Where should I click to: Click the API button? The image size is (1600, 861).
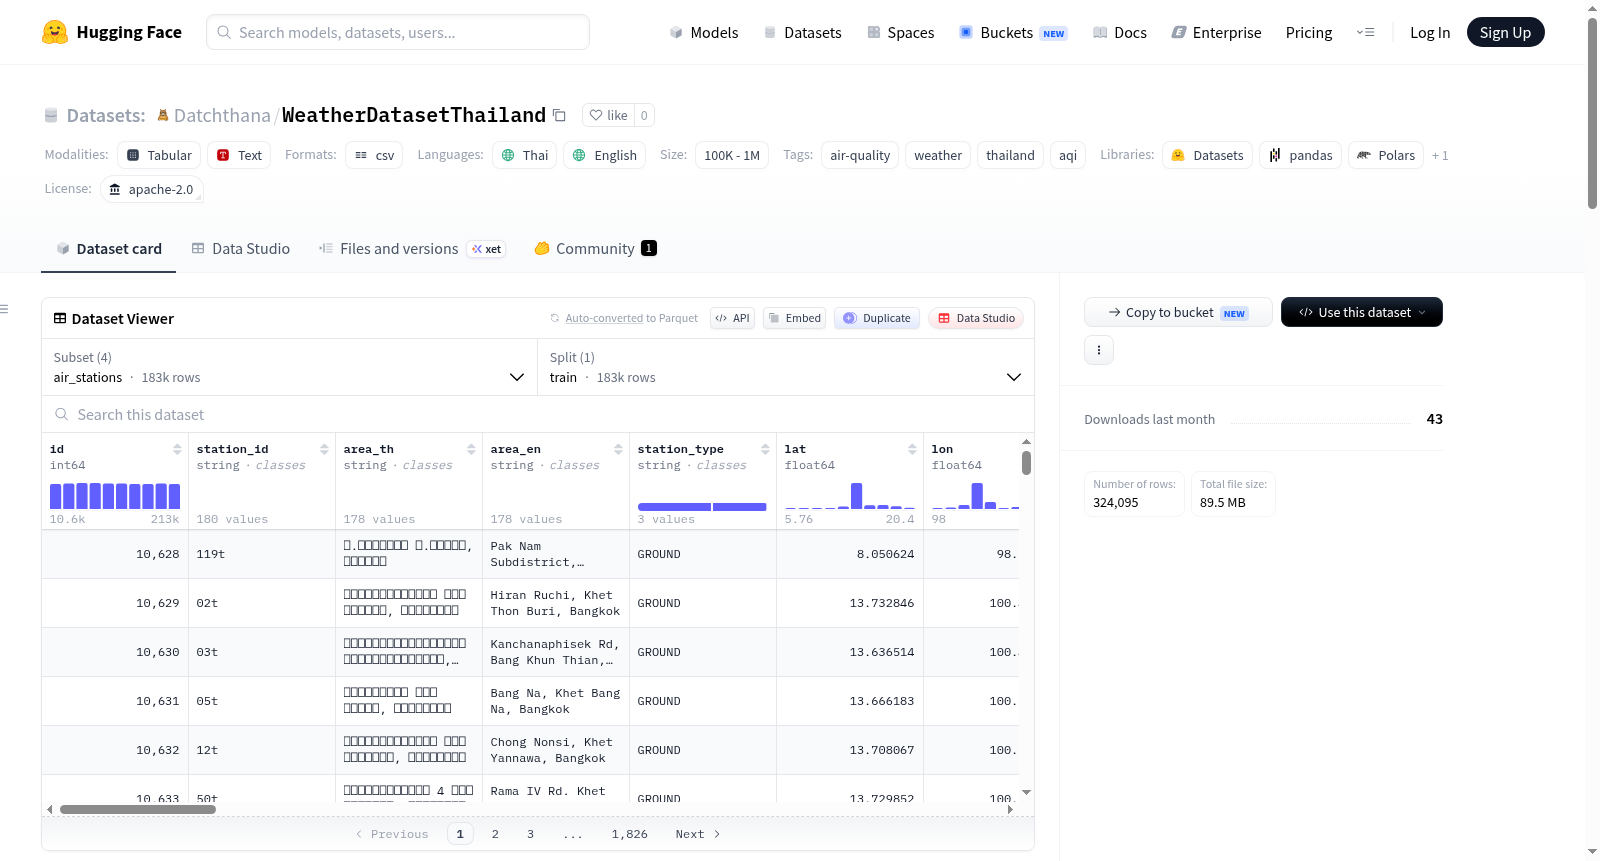[732, 318]
